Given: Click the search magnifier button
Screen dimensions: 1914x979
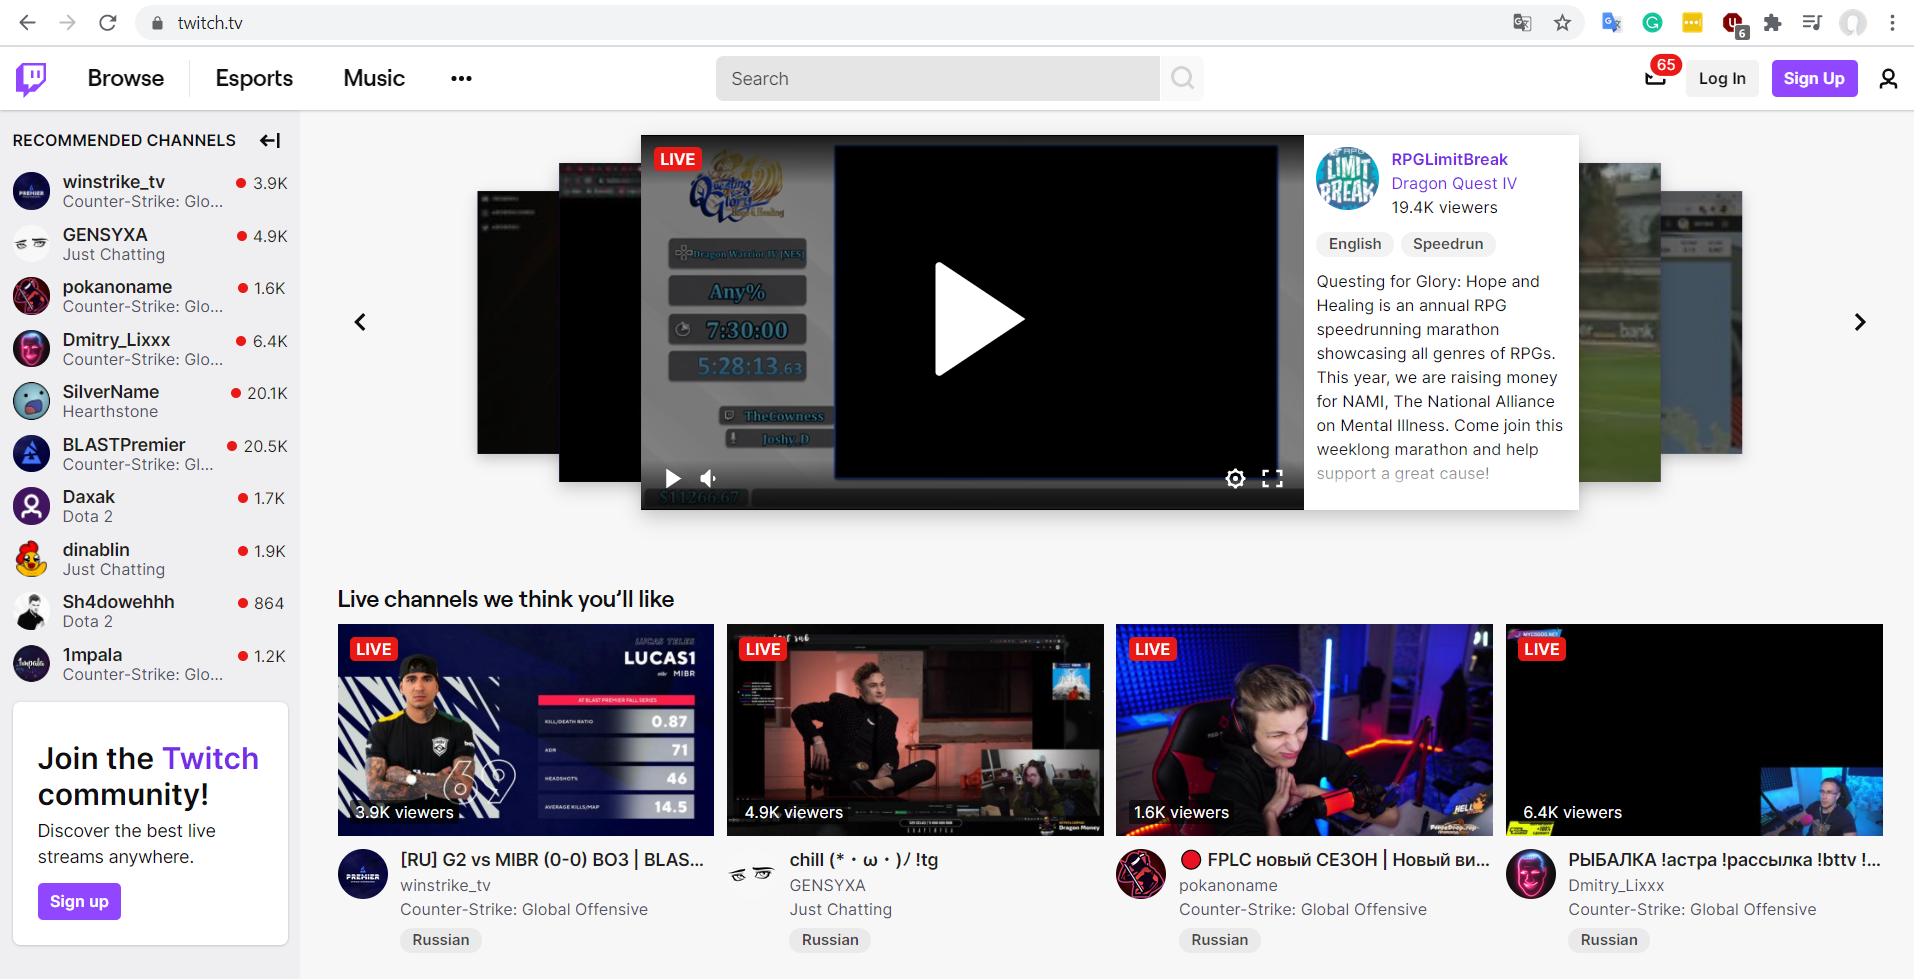Looking at the screenshot, I should (x=1182, y=78).
